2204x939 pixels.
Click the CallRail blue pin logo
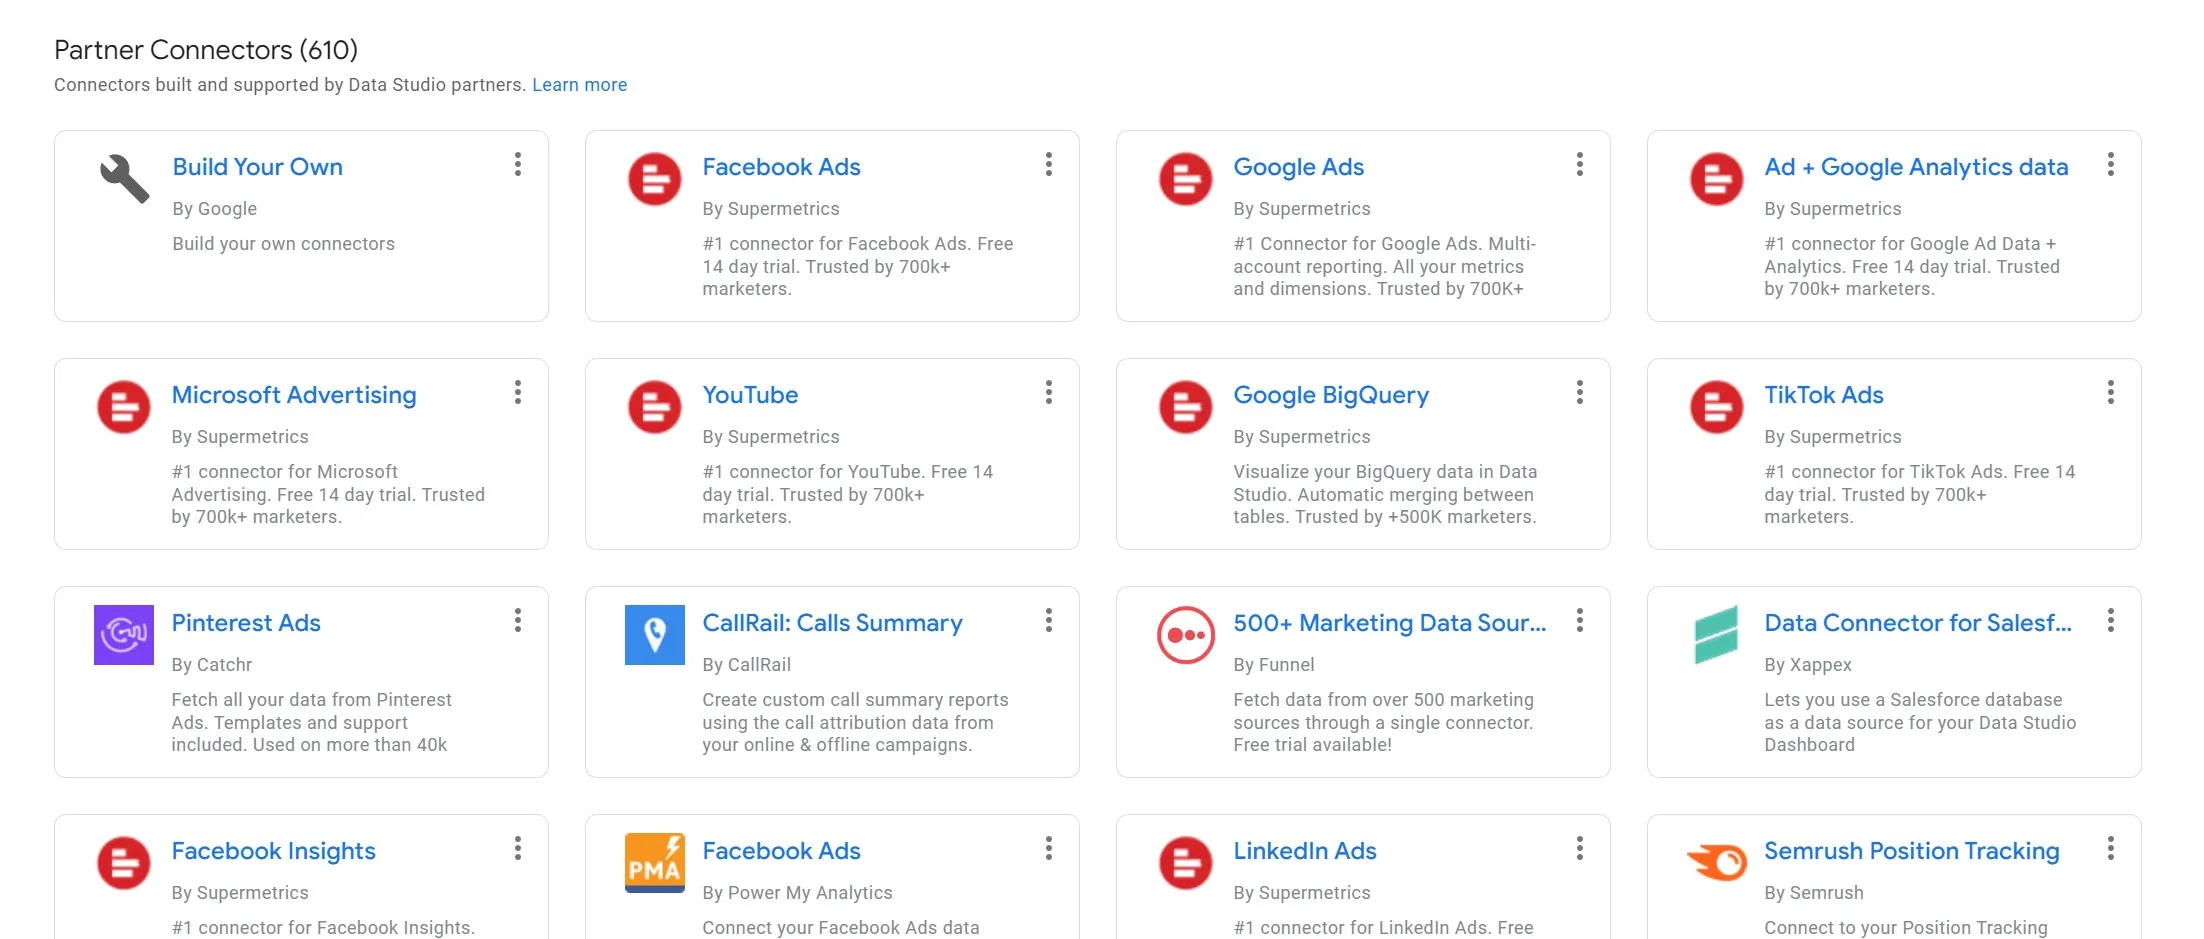[655, 635]
